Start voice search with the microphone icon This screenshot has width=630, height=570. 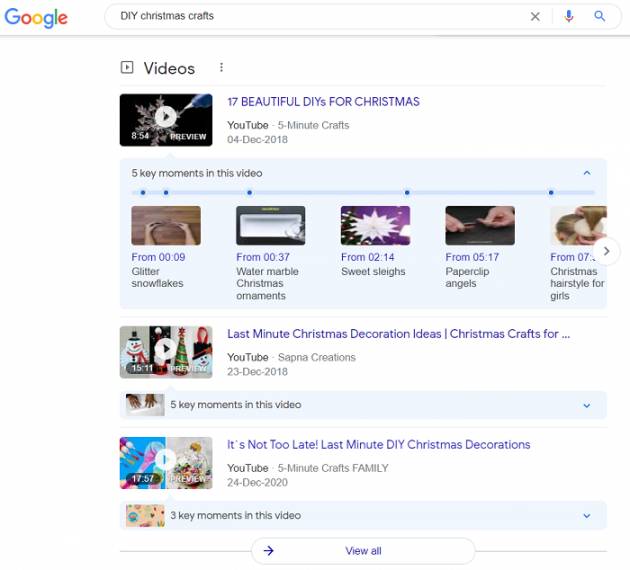pyautogui.click(x=569, y=16)
